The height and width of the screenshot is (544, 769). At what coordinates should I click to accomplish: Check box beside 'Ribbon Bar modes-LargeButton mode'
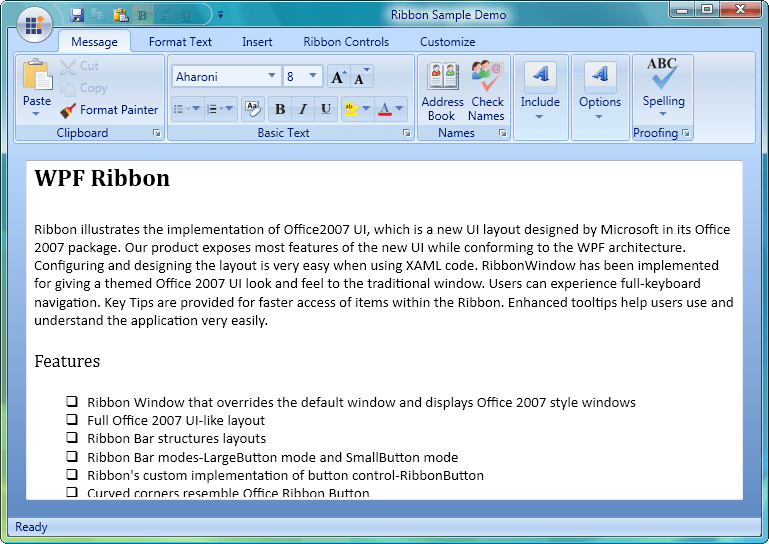tap(72, 456)
